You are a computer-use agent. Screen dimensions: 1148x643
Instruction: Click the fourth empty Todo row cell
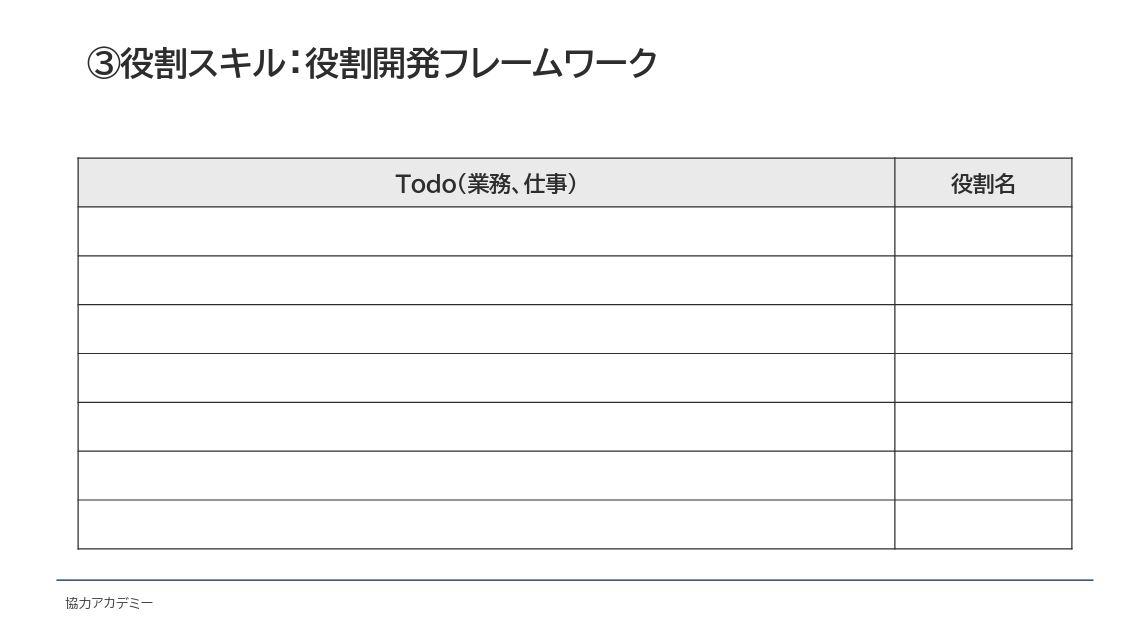(x=486, y=378)
